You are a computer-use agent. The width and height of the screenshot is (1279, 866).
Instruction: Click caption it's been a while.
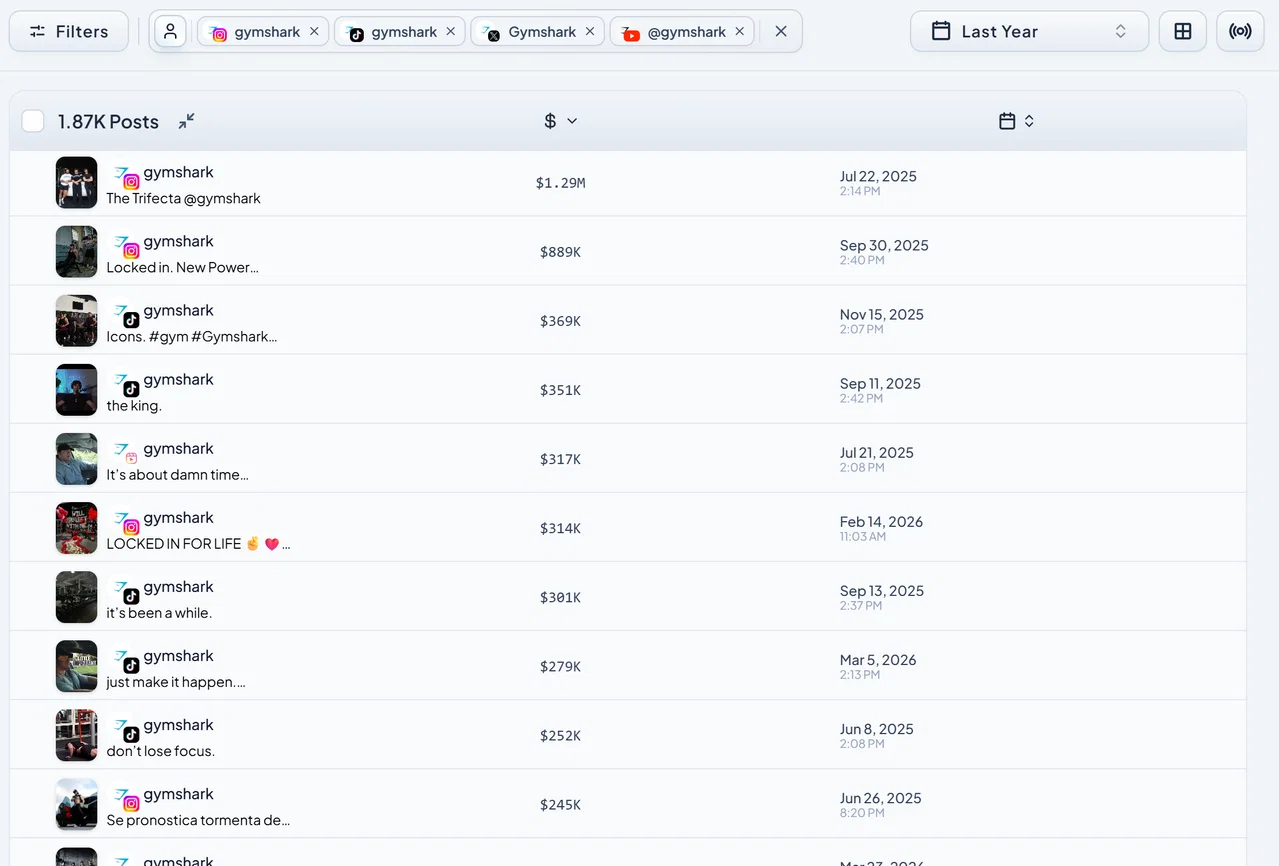(x=160, y=612)
